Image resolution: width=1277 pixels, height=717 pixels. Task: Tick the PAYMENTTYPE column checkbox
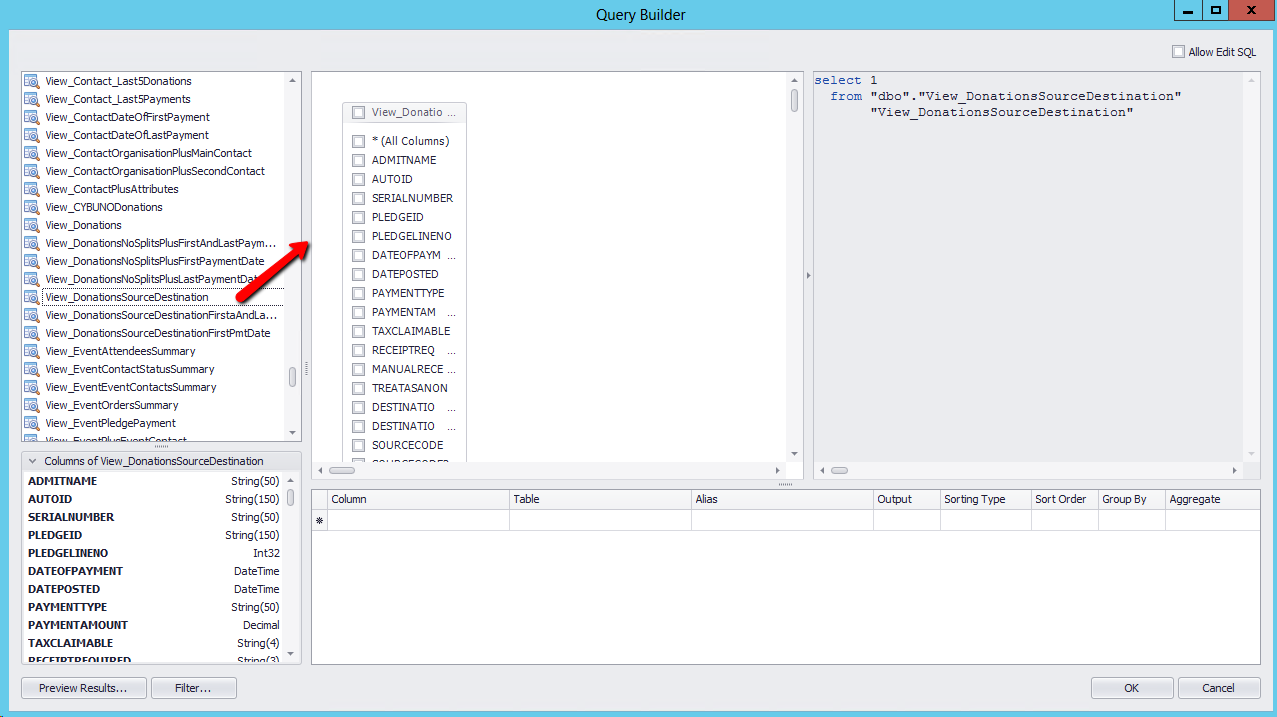(x=358, y=293)
